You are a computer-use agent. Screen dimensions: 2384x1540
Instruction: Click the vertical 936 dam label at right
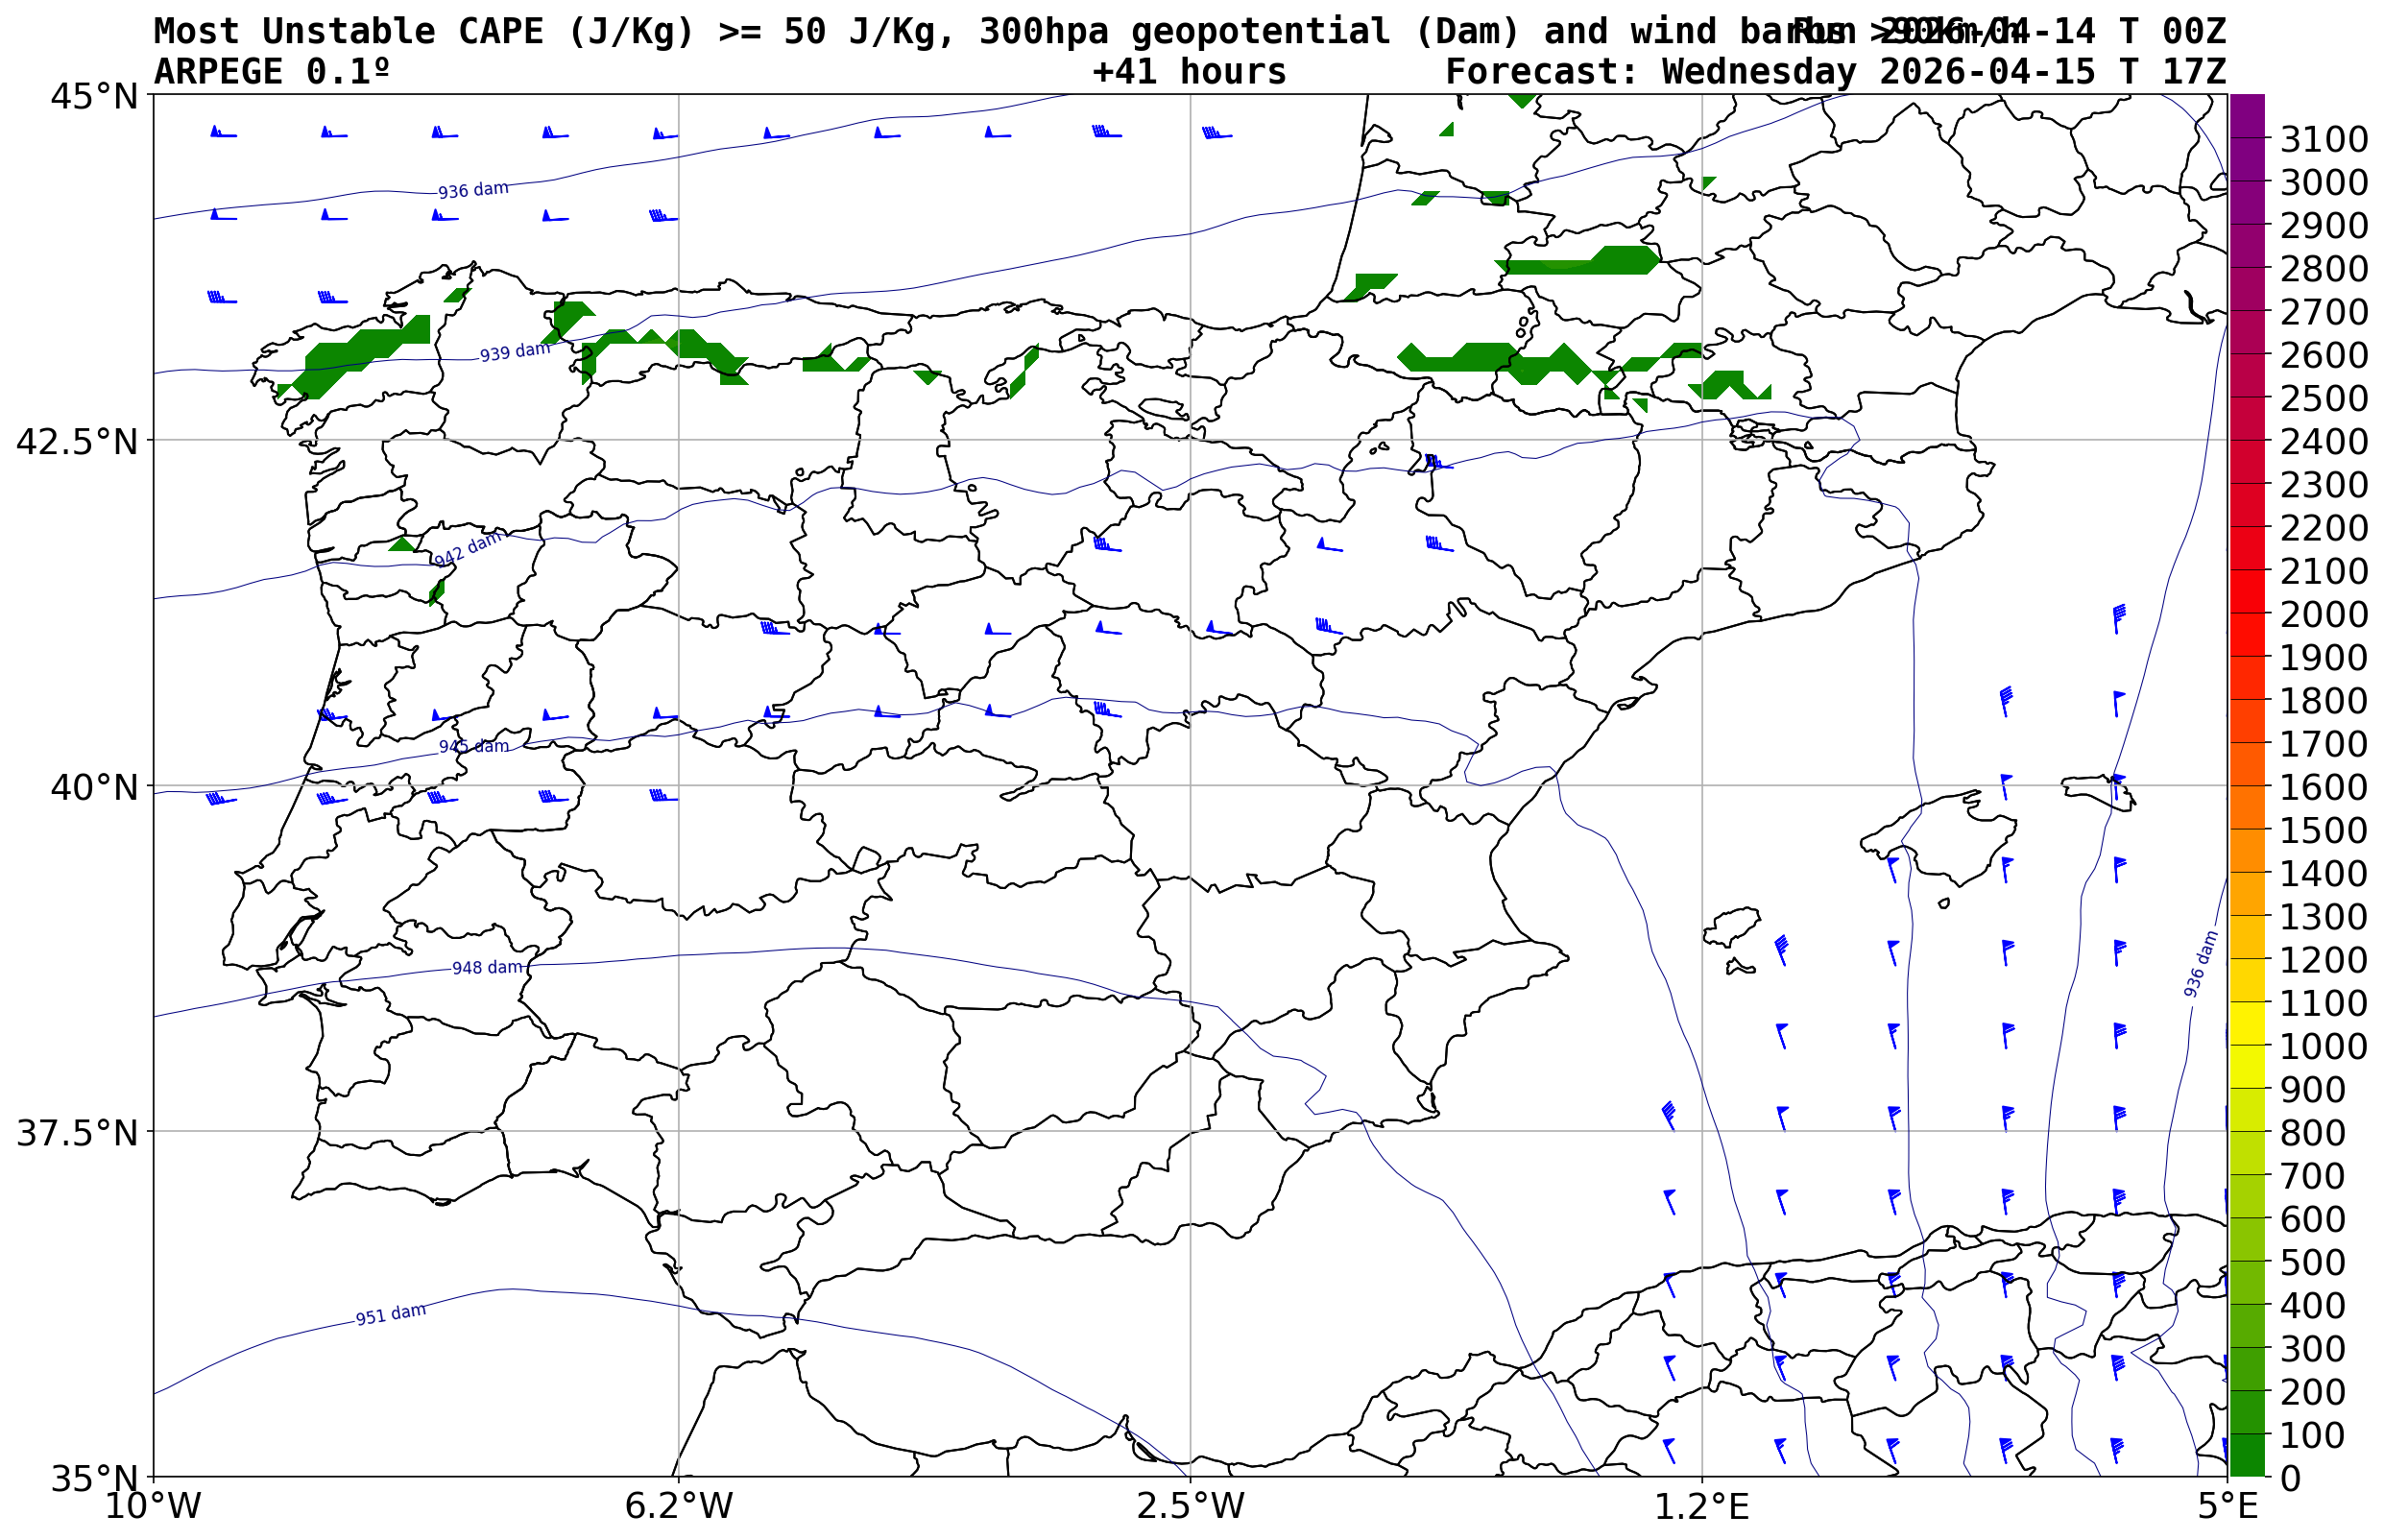pyautogui.click(x=2200, y=964)
